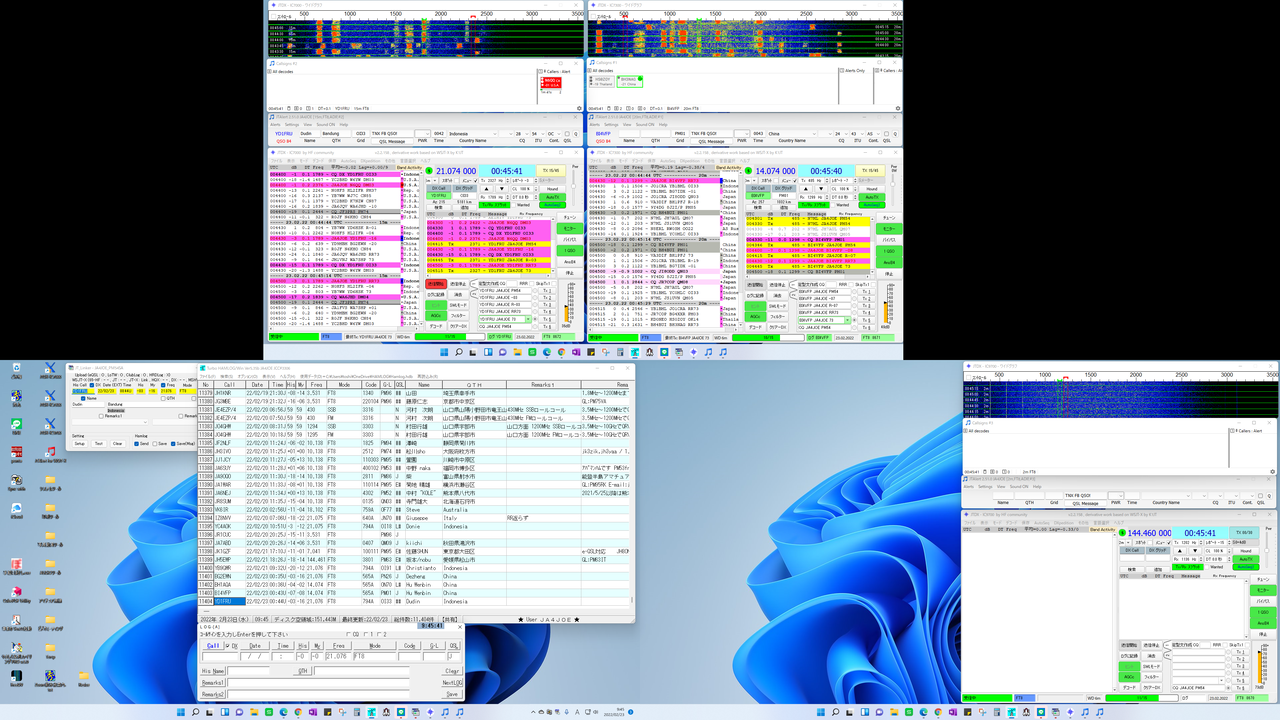Toggle the RRR checkbox in the 21.074 JTDX window
Image resolution: width=1280 pixels, height=720 pixels.
click(x=531, y=283)
